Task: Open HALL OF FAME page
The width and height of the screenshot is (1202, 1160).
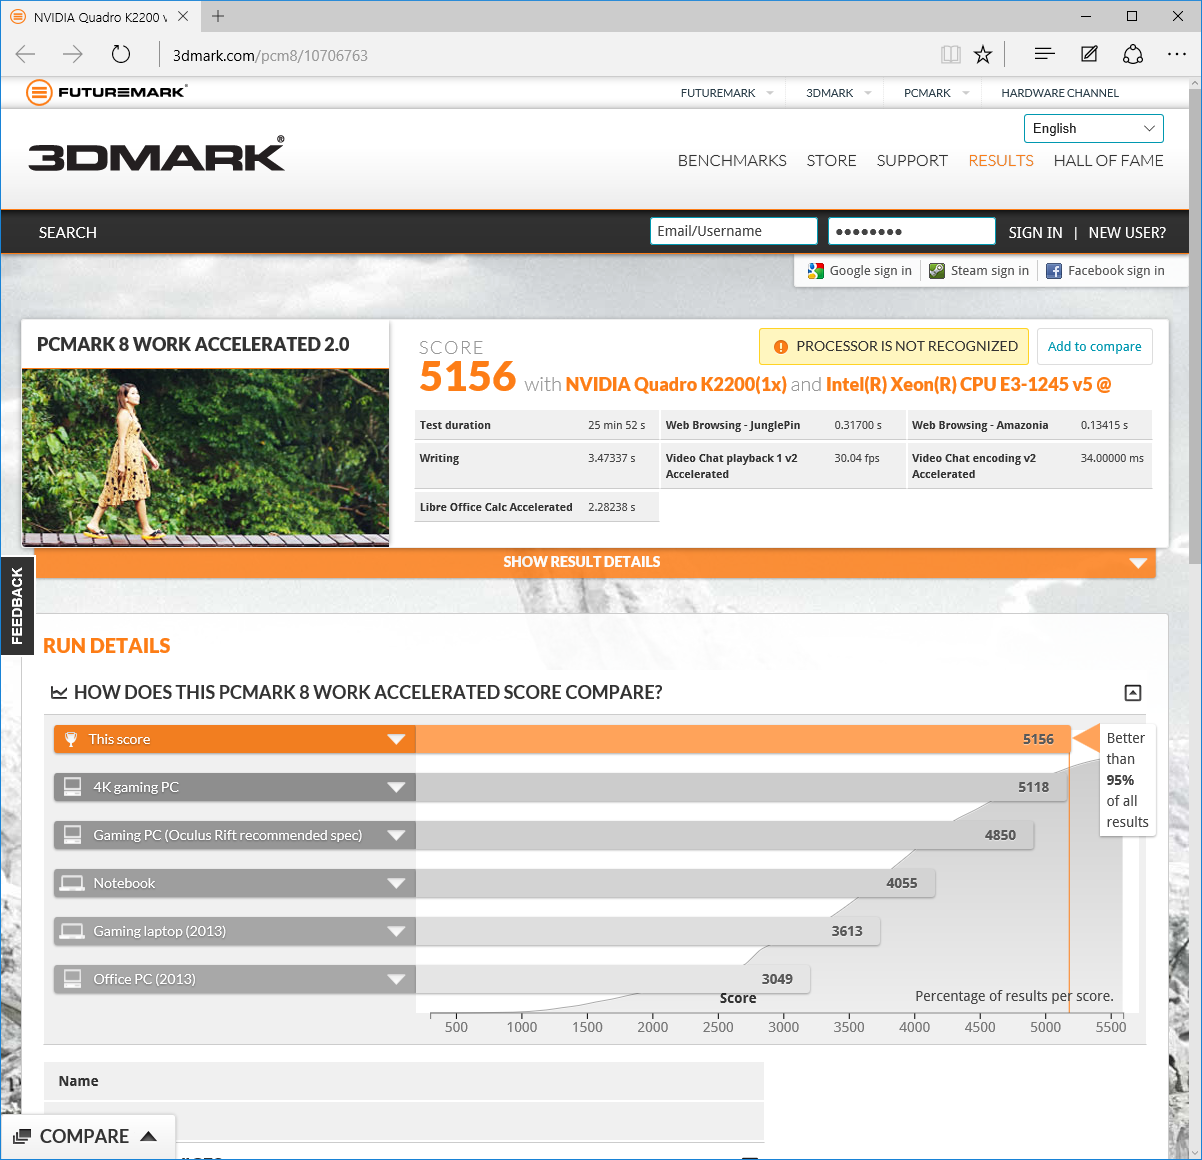Action: pos(1108,160)
